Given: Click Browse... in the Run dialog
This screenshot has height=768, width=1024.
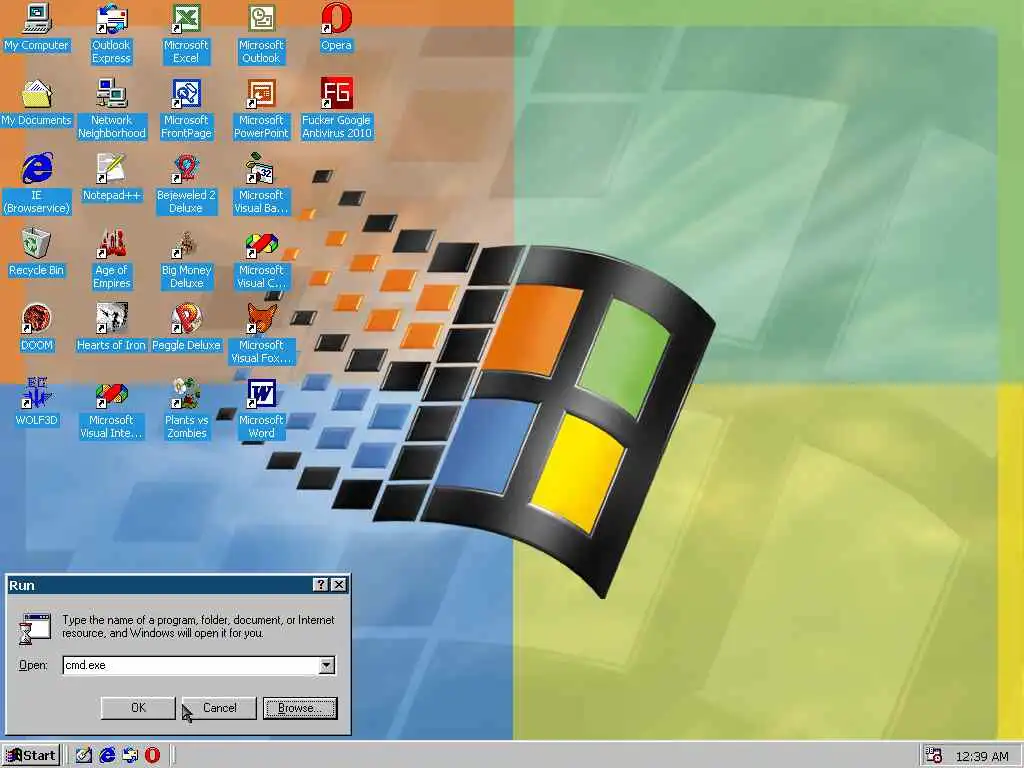Looking at the screenshot, I should [x=300, y=708].
